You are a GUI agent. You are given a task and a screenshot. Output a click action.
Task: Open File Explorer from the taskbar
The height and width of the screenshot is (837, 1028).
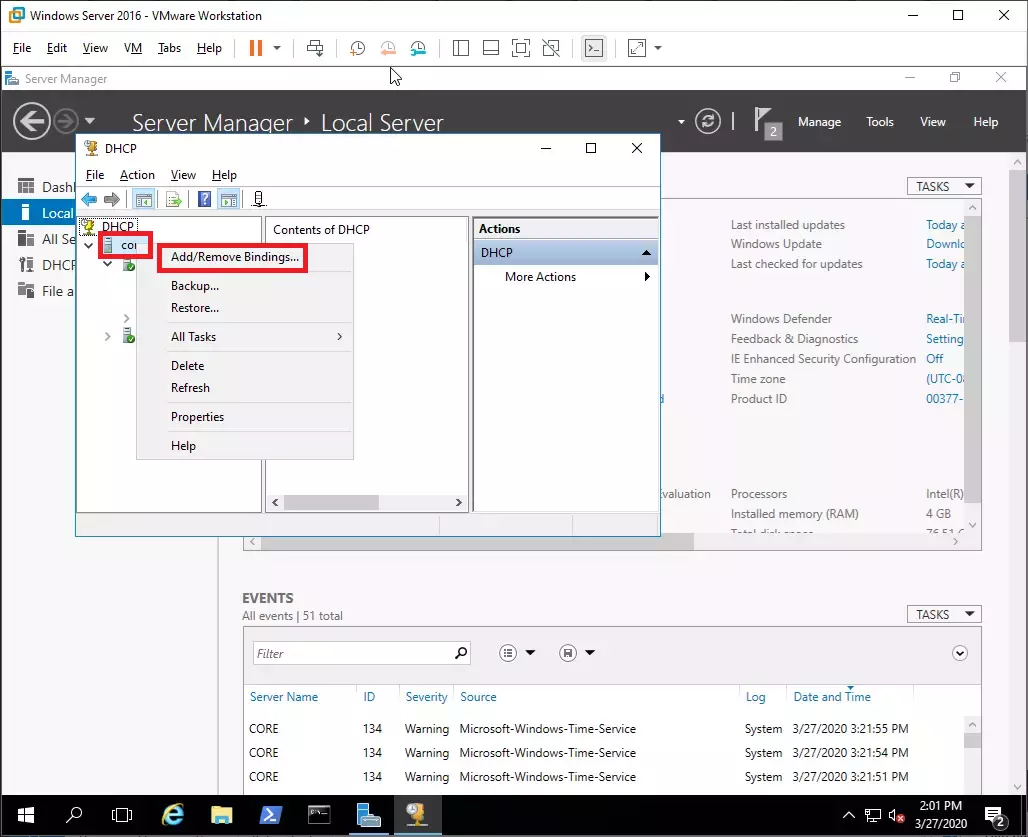(x=222, y=815)
